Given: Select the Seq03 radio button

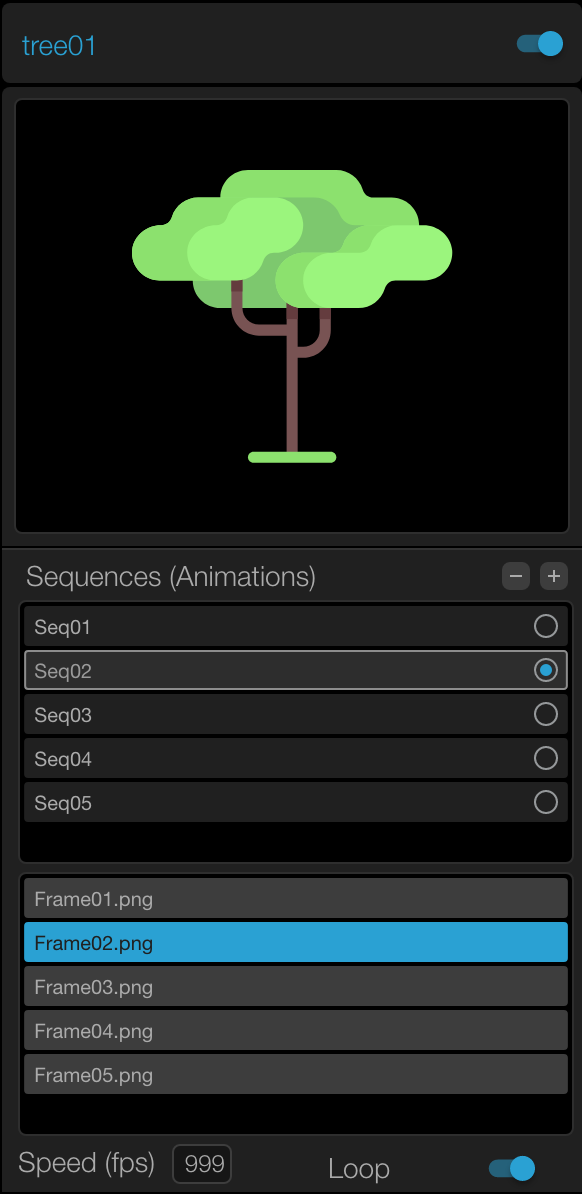Looking at the screenshot, I should 546,714.
